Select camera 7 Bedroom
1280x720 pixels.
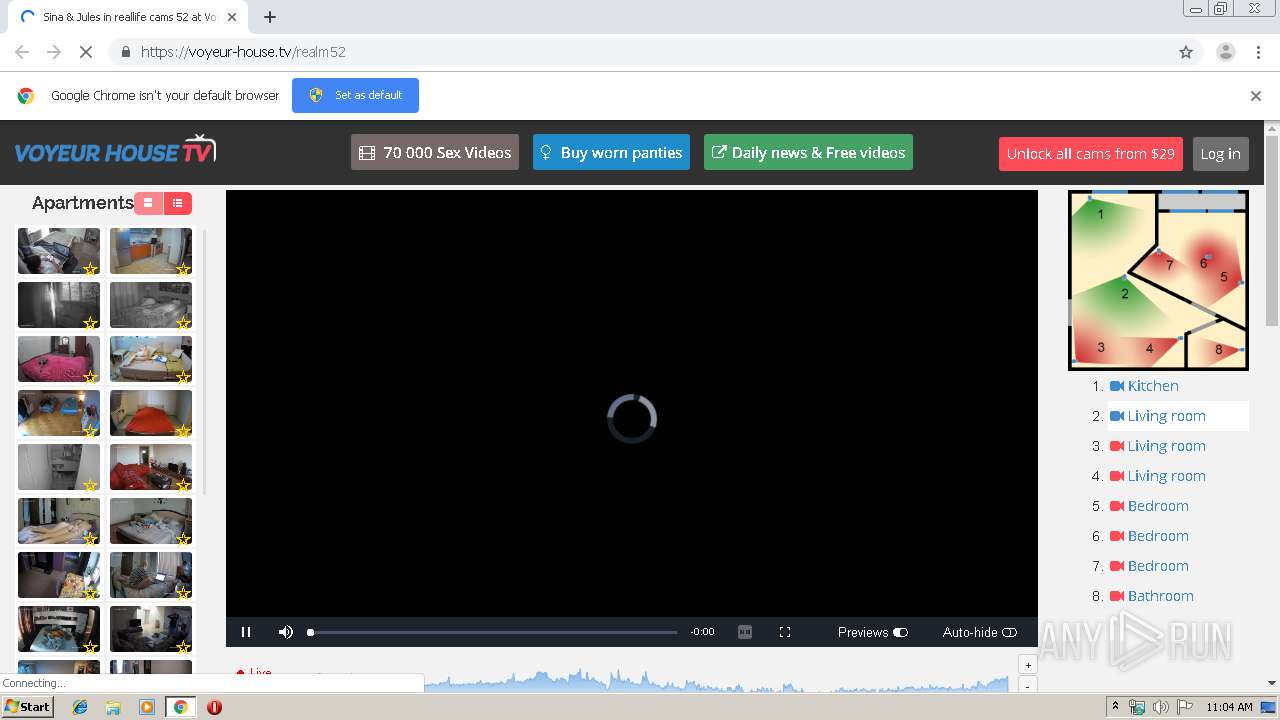[1158, 566]
